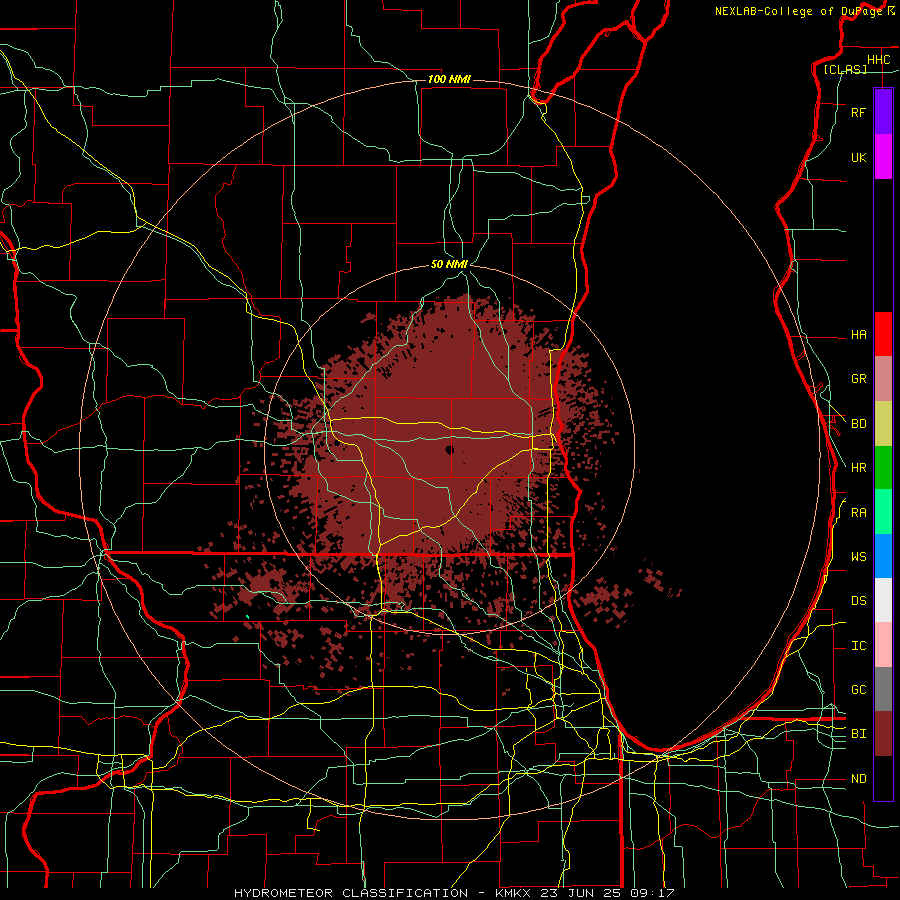900x900 pixels.
Task: Click the KMKX station identifier
Action: 513,893
